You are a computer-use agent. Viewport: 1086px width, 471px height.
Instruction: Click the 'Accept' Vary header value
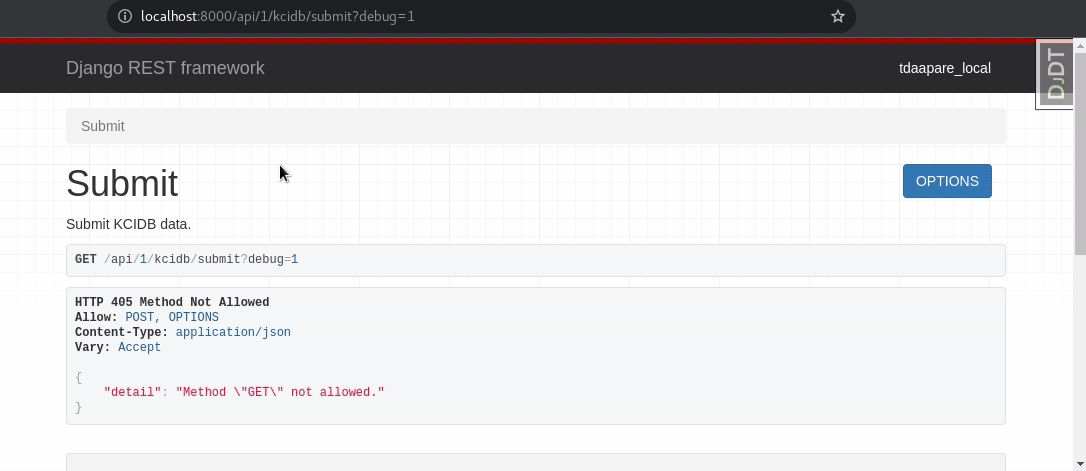(x=139, y=347)
